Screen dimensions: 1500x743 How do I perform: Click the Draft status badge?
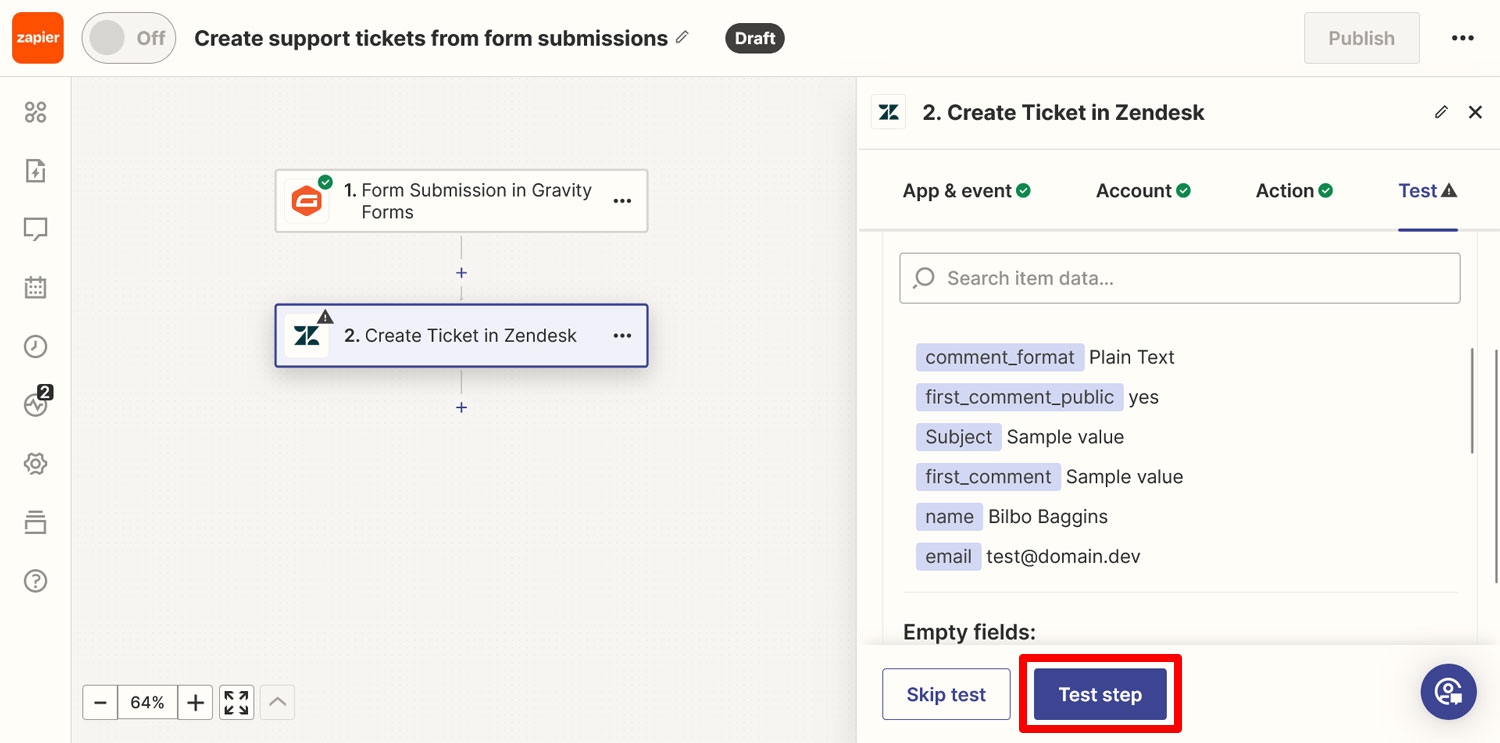click(x=755, y=38)
